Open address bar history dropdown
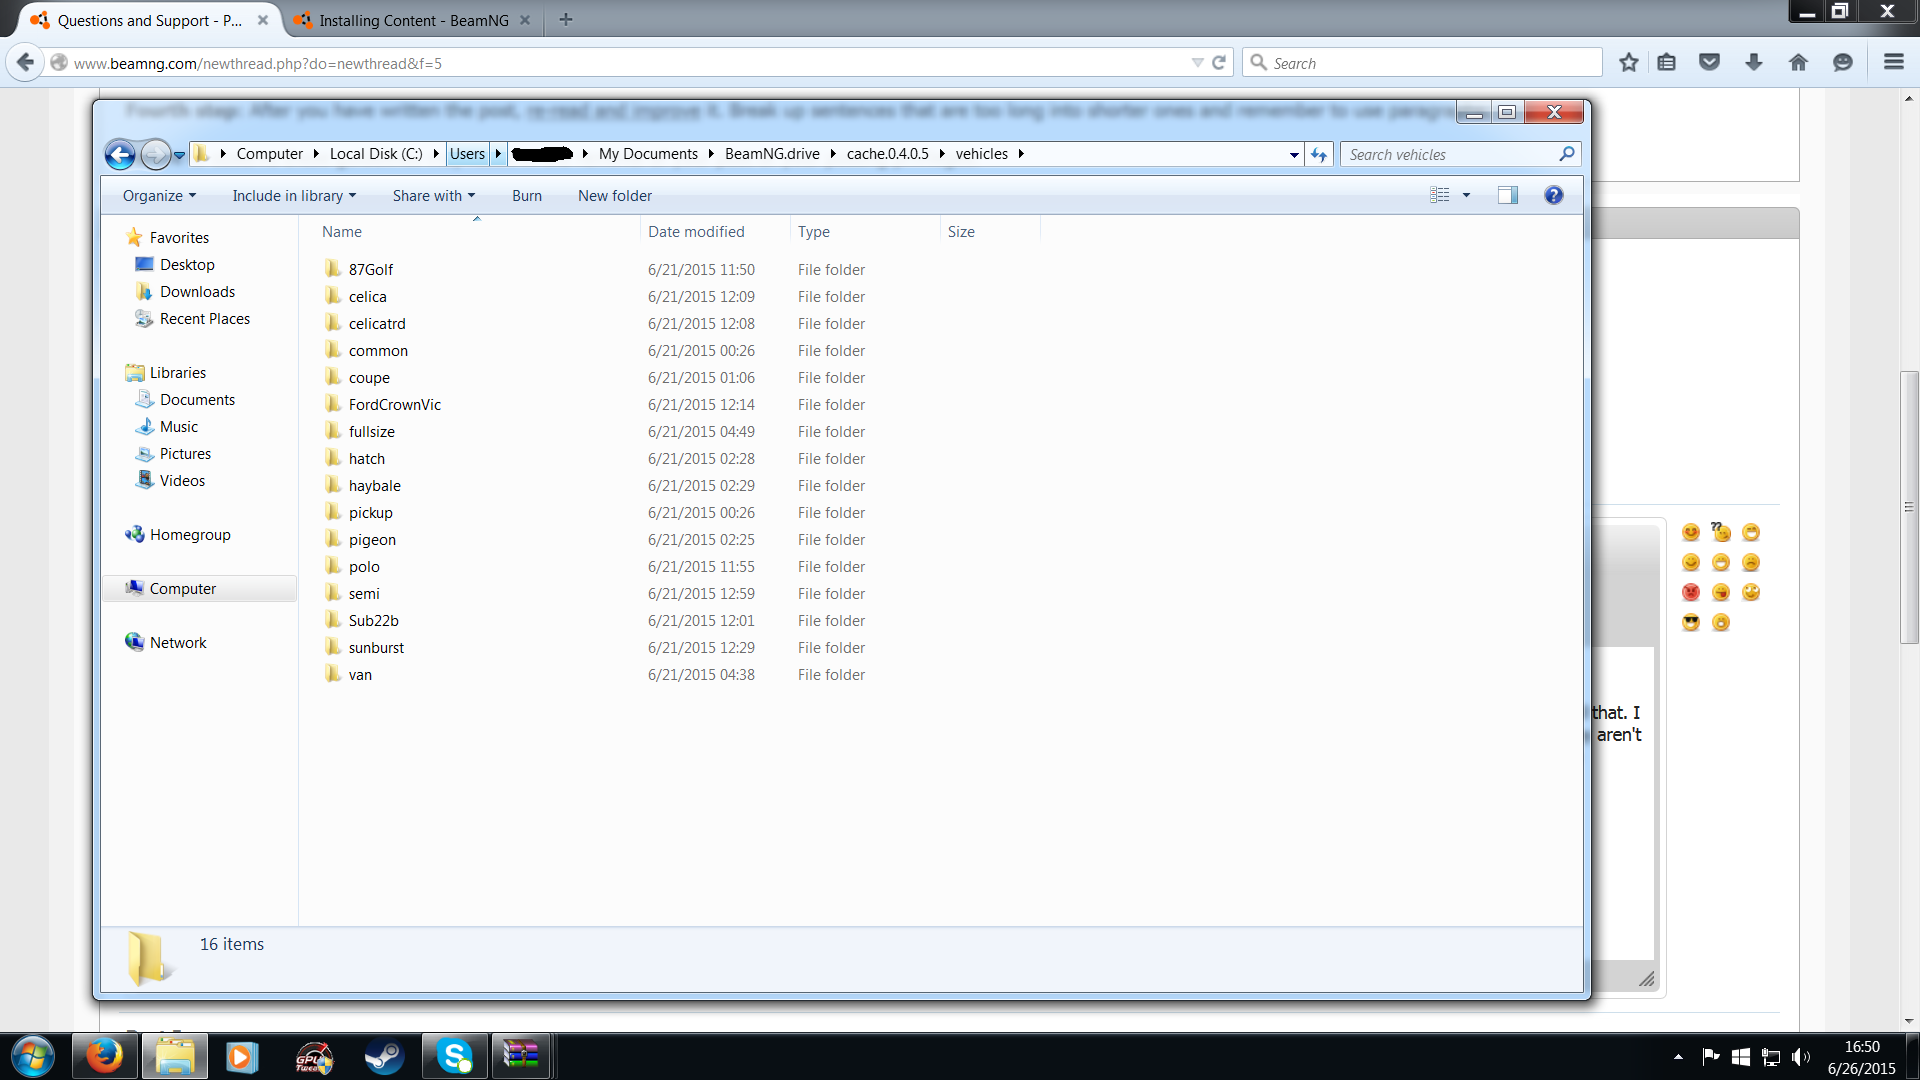The width and height of the screenshot is (1920, 1080). click(1294, 155)
